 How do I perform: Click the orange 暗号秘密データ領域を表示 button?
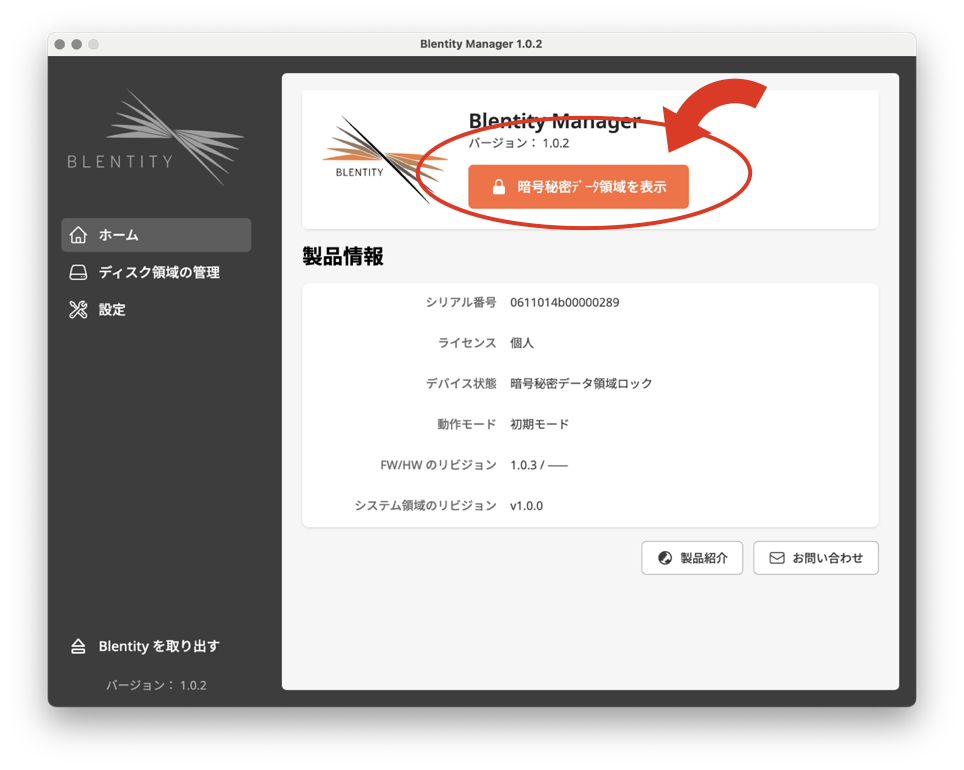(578, 186)
